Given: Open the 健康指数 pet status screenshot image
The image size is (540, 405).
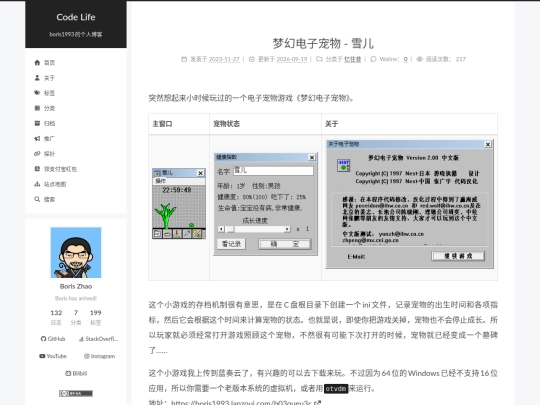Looking at the screenshot, I should click(x=266, y=204).
